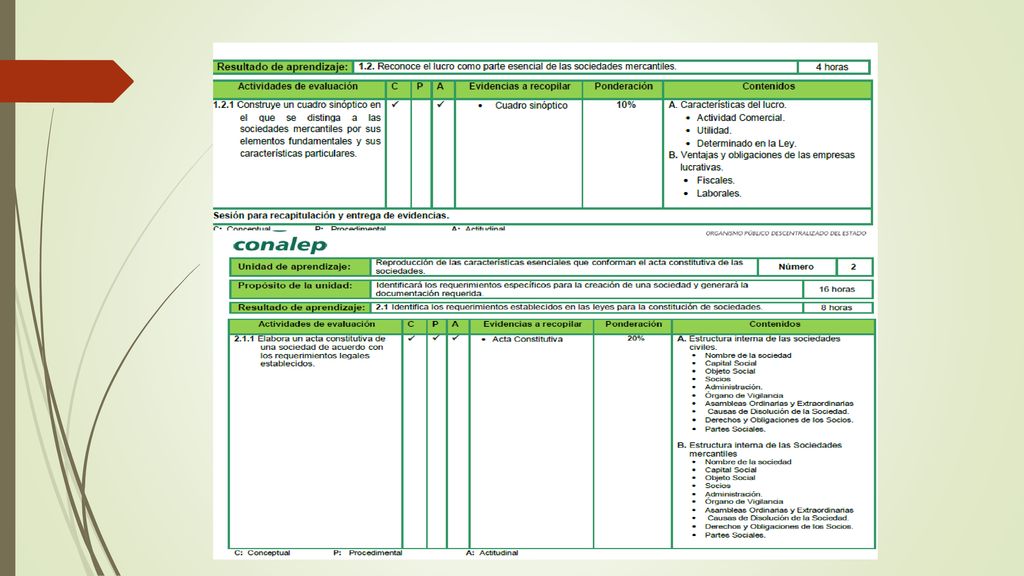Click the 'C: Conceptual' legend at the bottom
Screen dimensions: 1024x576
coord(262,552)
